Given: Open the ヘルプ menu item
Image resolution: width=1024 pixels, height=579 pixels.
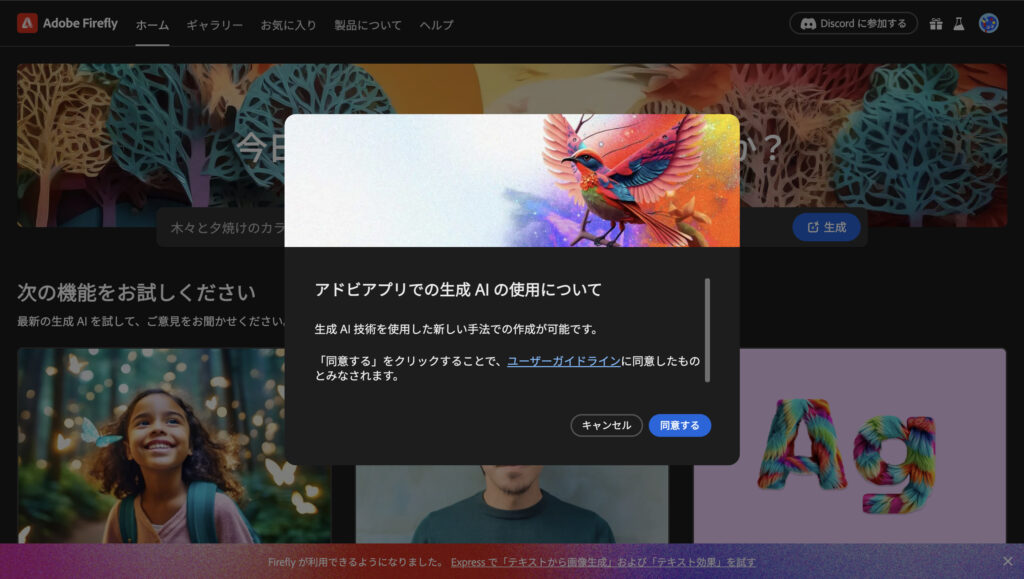Looking at the screenshot, I should click(x=436, y=25).
